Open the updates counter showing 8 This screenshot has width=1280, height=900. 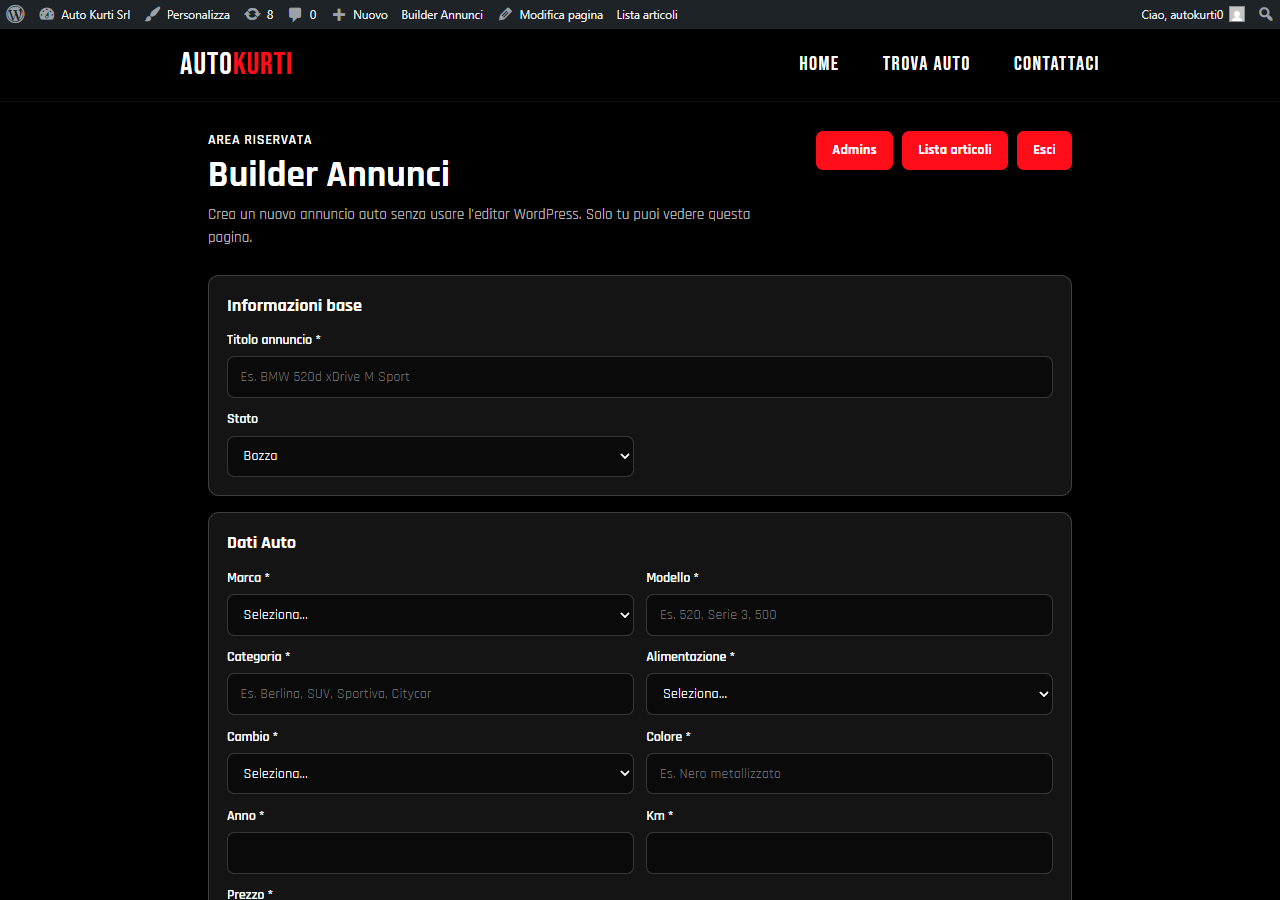click(259, 14)
